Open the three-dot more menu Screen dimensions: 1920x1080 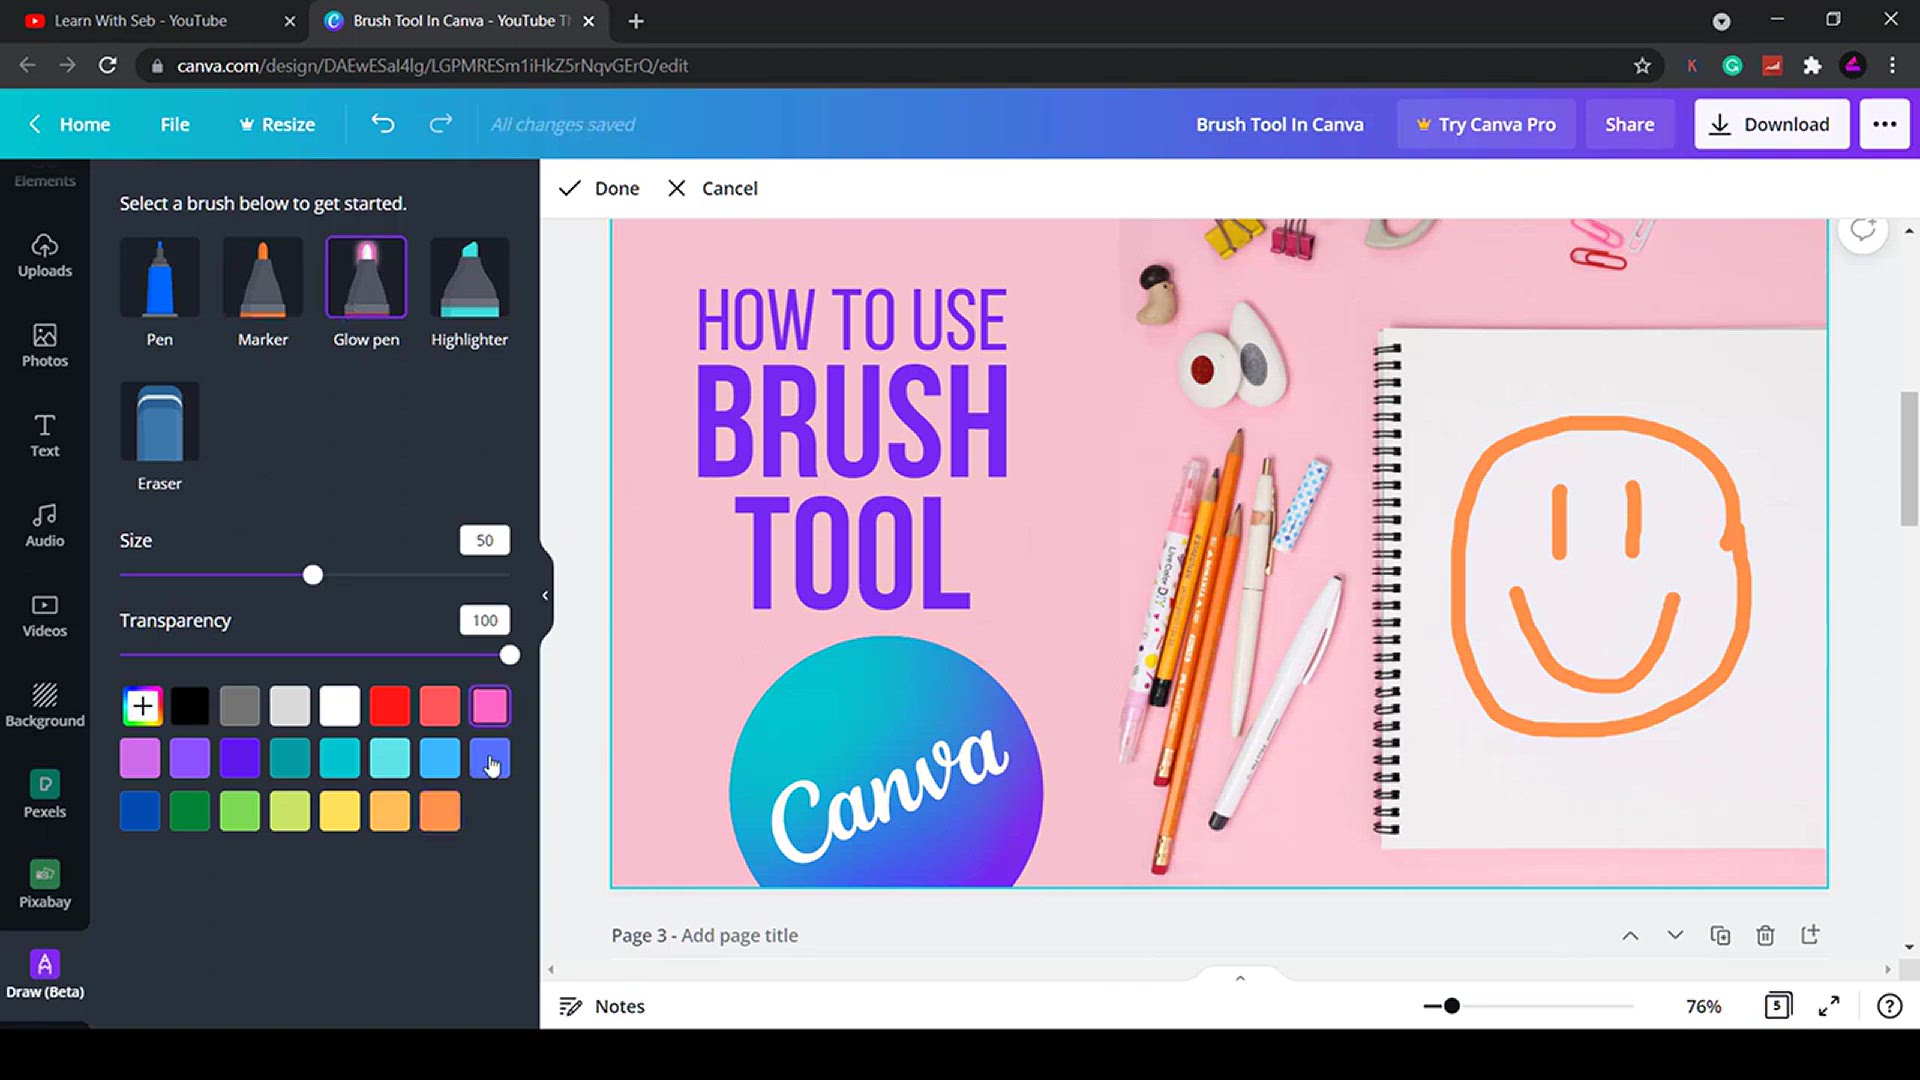pos(1885,124)
